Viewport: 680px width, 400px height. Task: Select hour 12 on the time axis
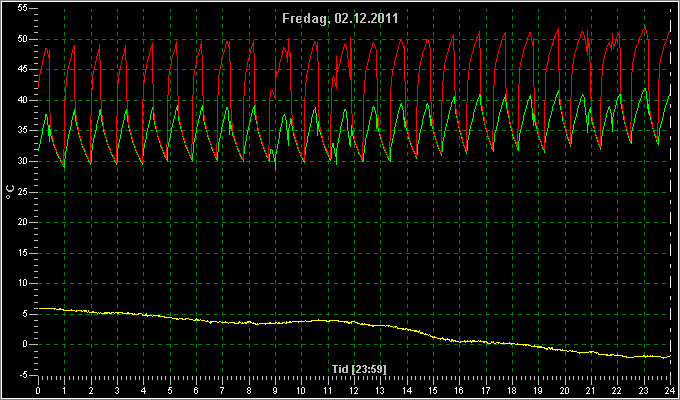pyautogui.click(x=354, y=390)
